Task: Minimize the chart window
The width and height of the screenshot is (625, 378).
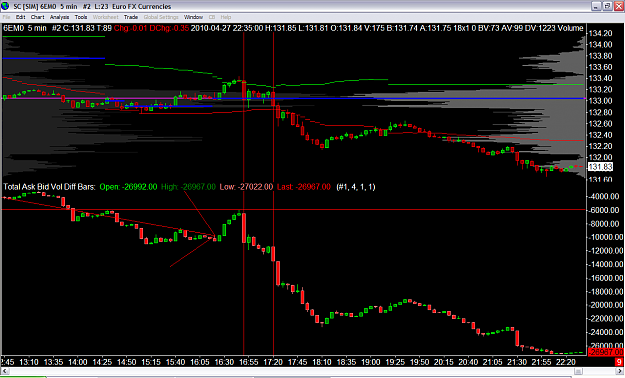Action: click(x=596, y=6)
